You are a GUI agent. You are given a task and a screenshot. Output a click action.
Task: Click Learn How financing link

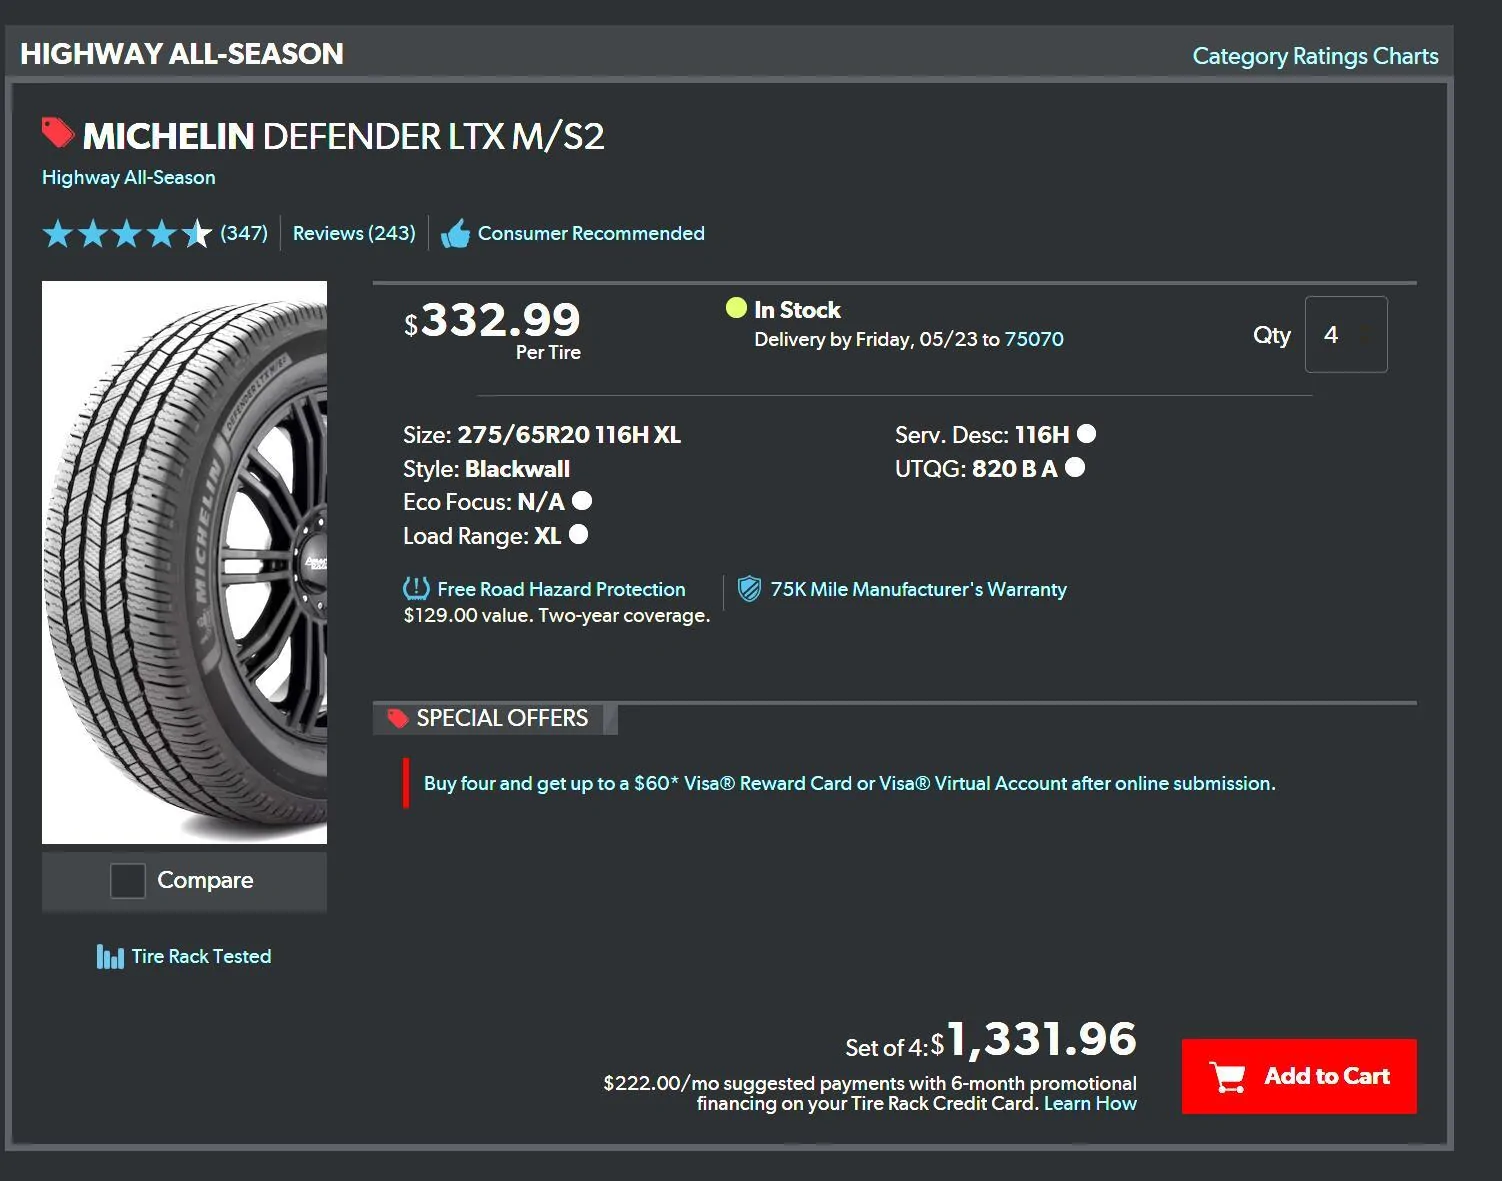(x=1090, y=1103)
